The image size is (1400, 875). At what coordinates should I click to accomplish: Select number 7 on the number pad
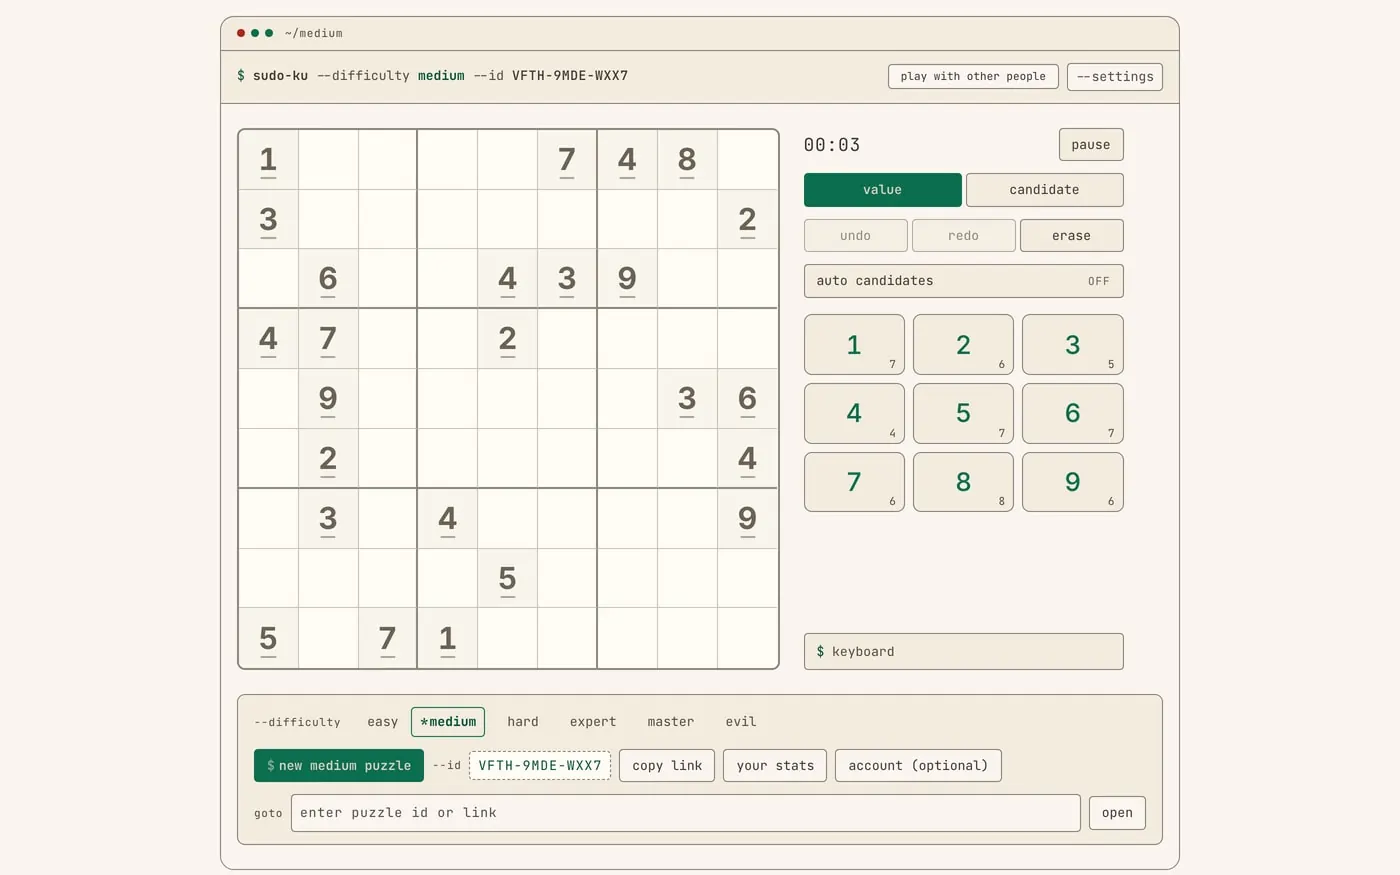pyautogui.click(x=854, y=482)
